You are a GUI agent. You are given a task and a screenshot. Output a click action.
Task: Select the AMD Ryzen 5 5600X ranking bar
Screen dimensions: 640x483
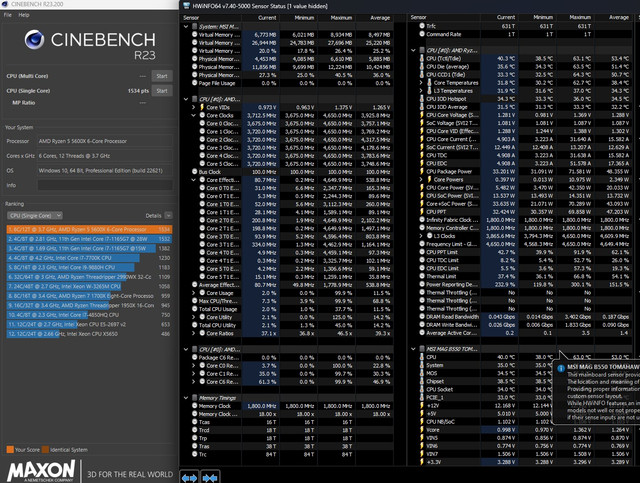click(89, 229)
